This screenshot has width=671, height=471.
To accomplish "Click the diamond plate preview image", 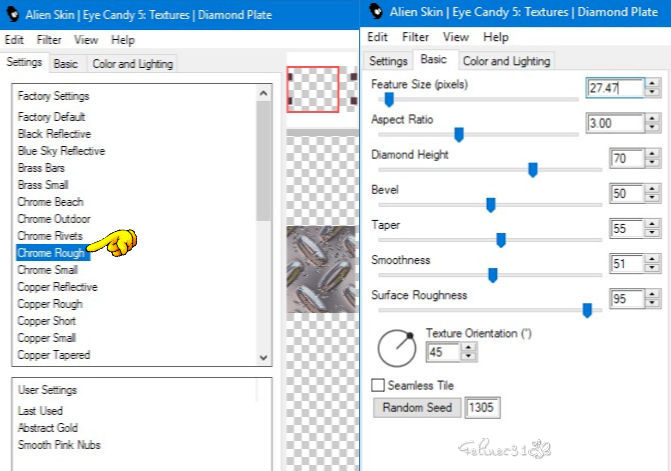I will coord(321,269).
